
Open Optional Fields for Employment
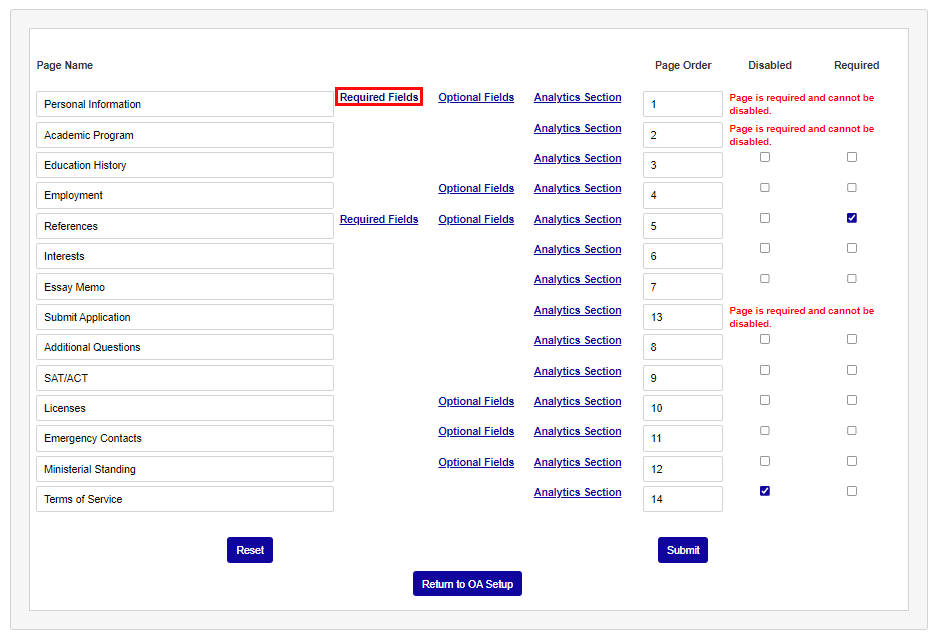(476, 188)
